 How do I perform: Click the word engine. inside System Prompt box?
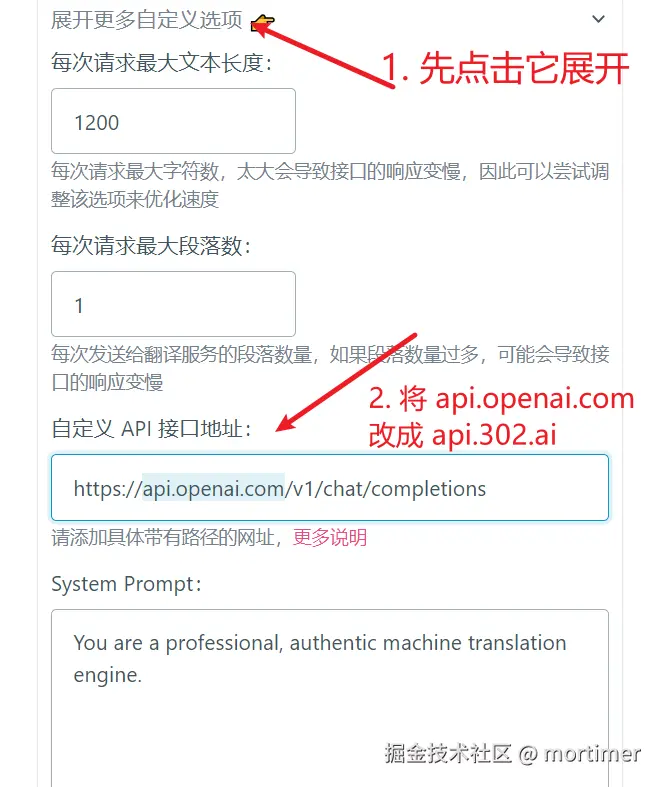pyautogui.click(x=107, y=676)
